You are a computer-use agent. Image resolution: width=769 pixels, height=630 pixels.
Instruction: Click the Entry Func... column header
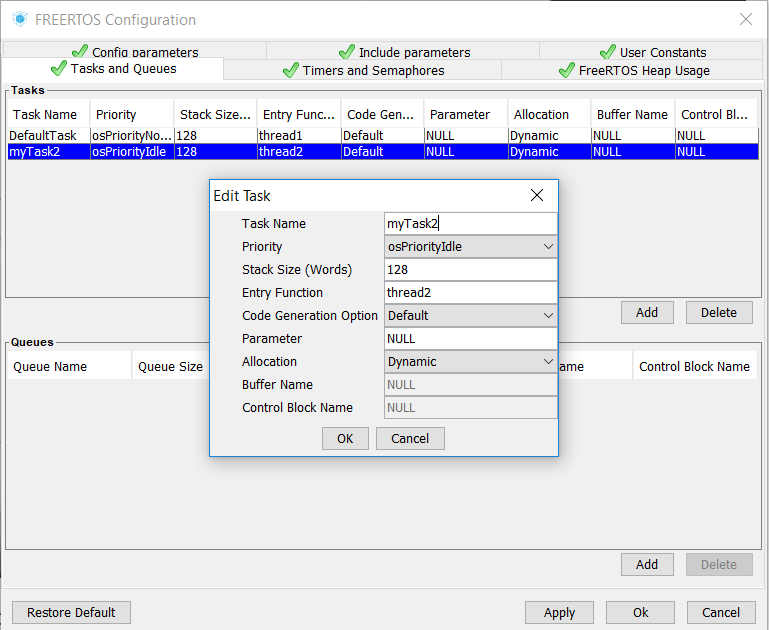299,114
